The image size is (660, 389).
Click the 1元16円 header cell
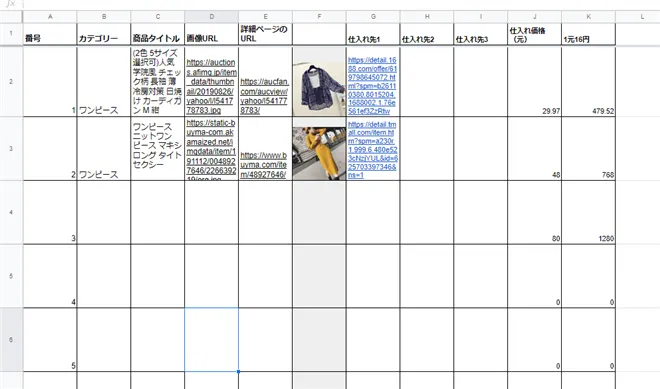pyautogui.click(x=588, y=34)
